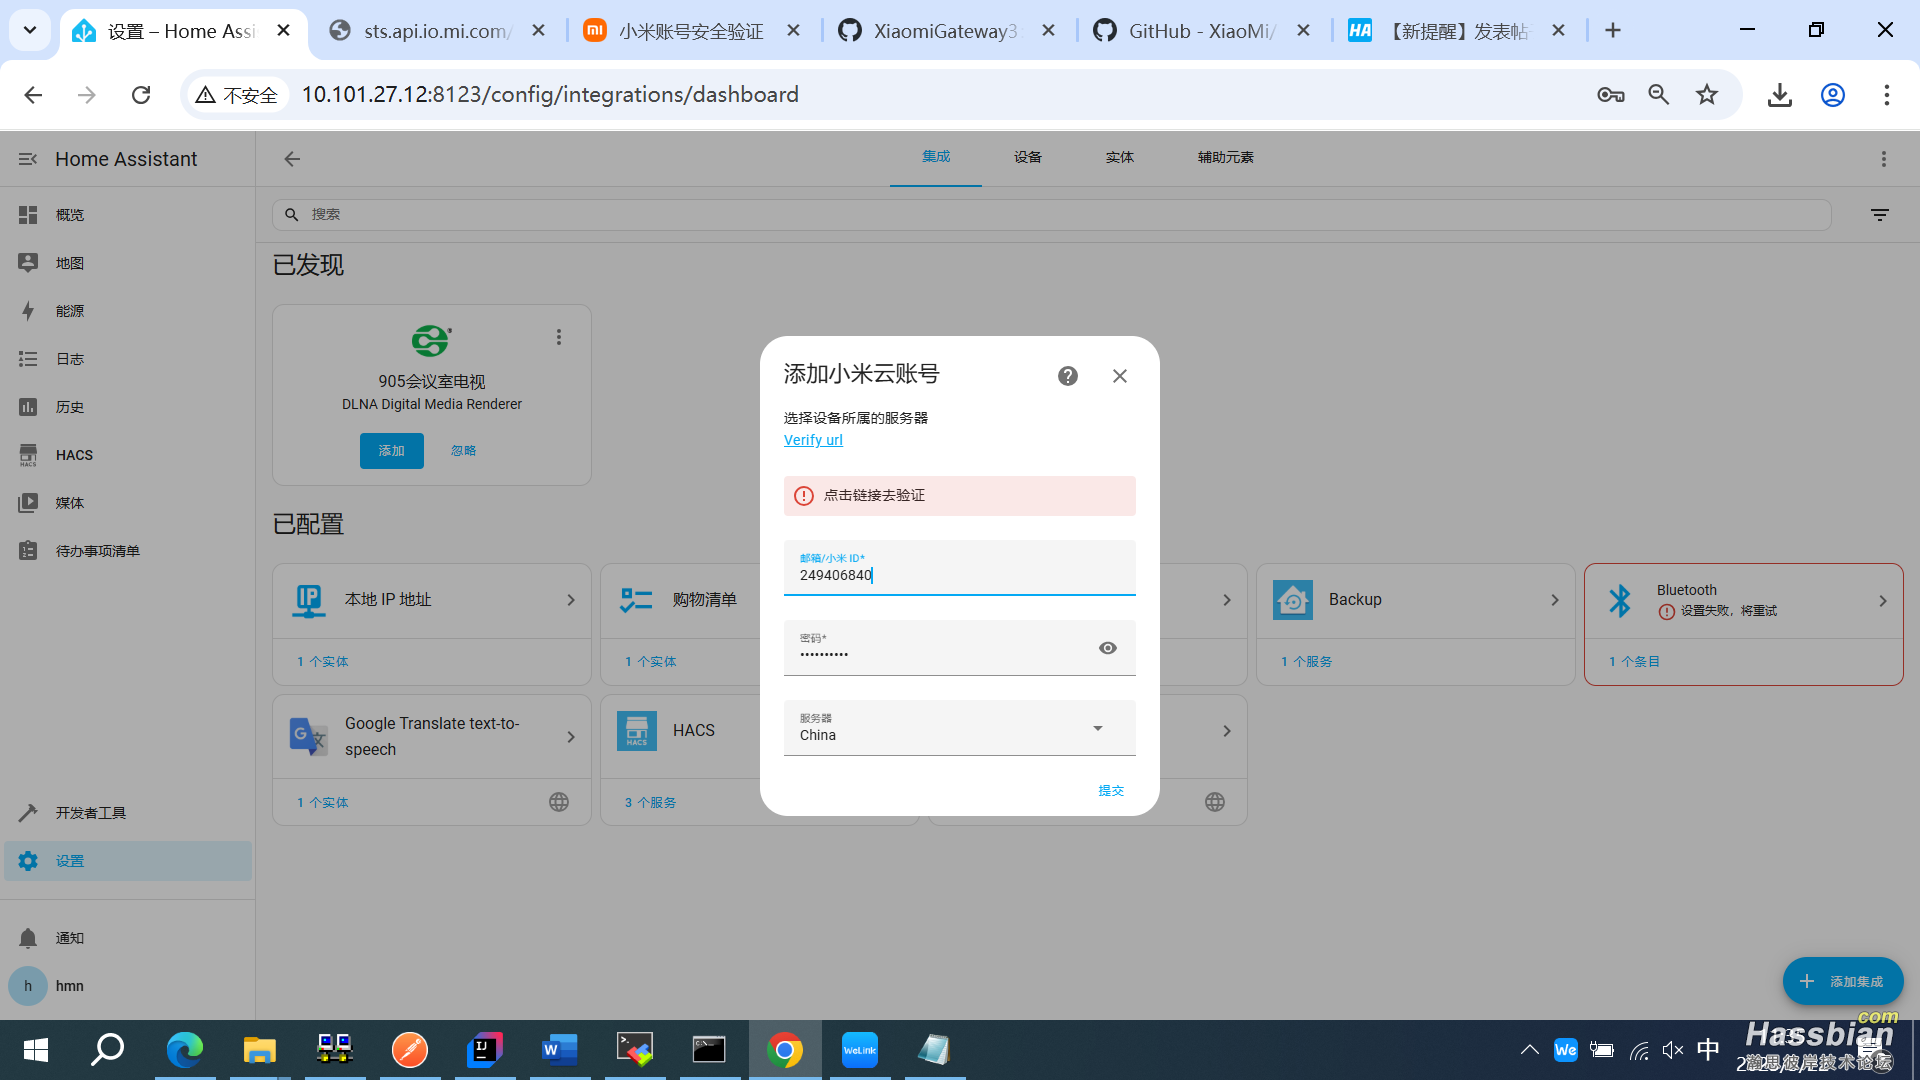
Task: Open 设置 settings in sidebar
Action: tap(128, 861)
